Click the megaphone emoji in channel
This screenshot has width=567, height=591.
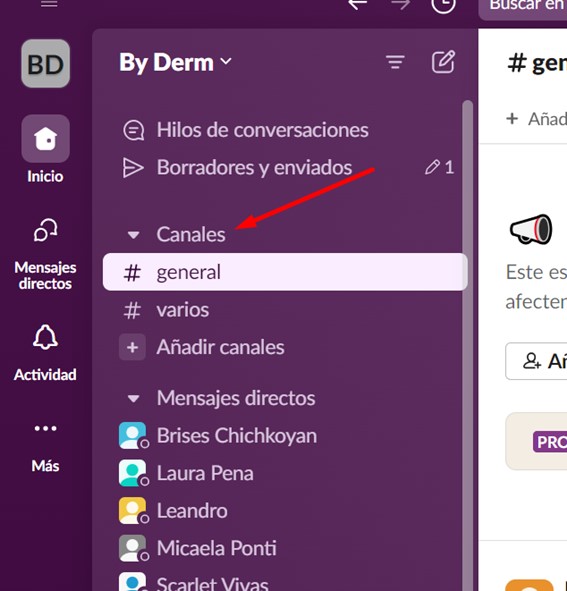click(x=531, y=229)
